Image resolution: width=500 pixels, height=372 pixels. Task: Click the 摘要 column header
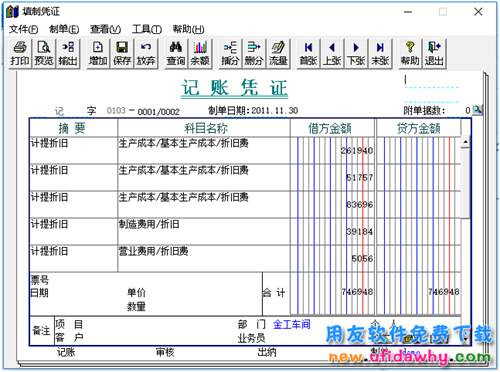[73, 128]
